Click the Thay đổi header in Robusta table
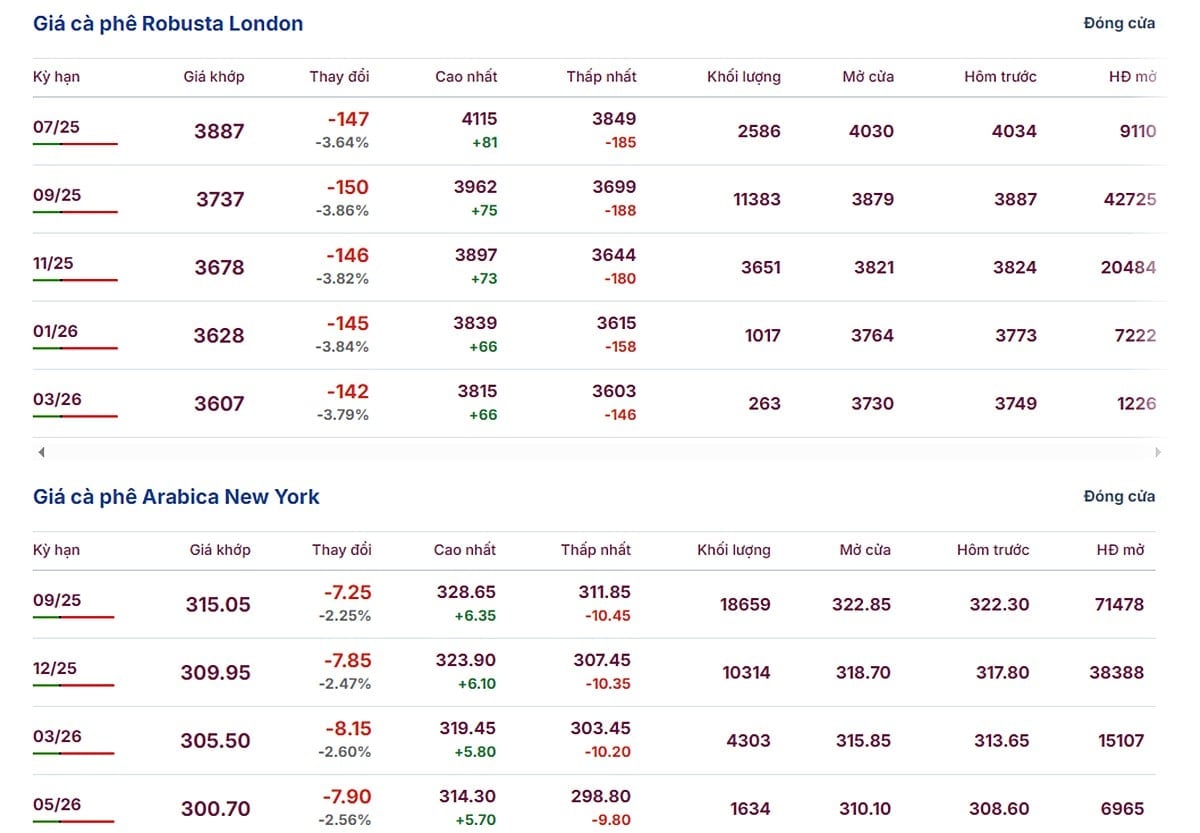The image size is (1200, 833). tap(339, 77)
